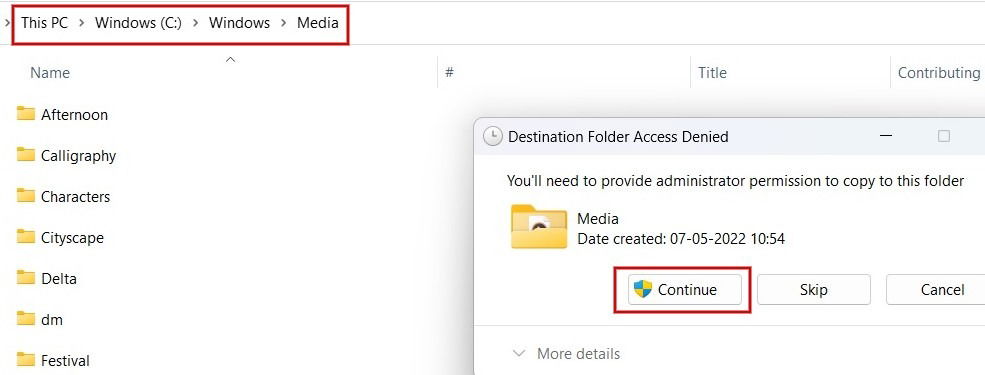This screenshot has height=375, width=985.
Task: Click the Media folder icon in dialog
Action: (540, 227)
